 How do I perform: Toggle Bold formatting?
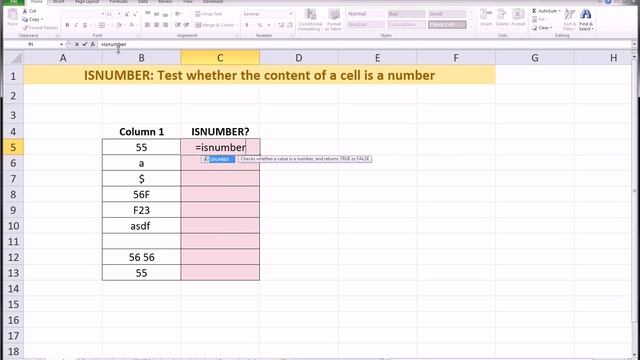click(x=67, y=25)
